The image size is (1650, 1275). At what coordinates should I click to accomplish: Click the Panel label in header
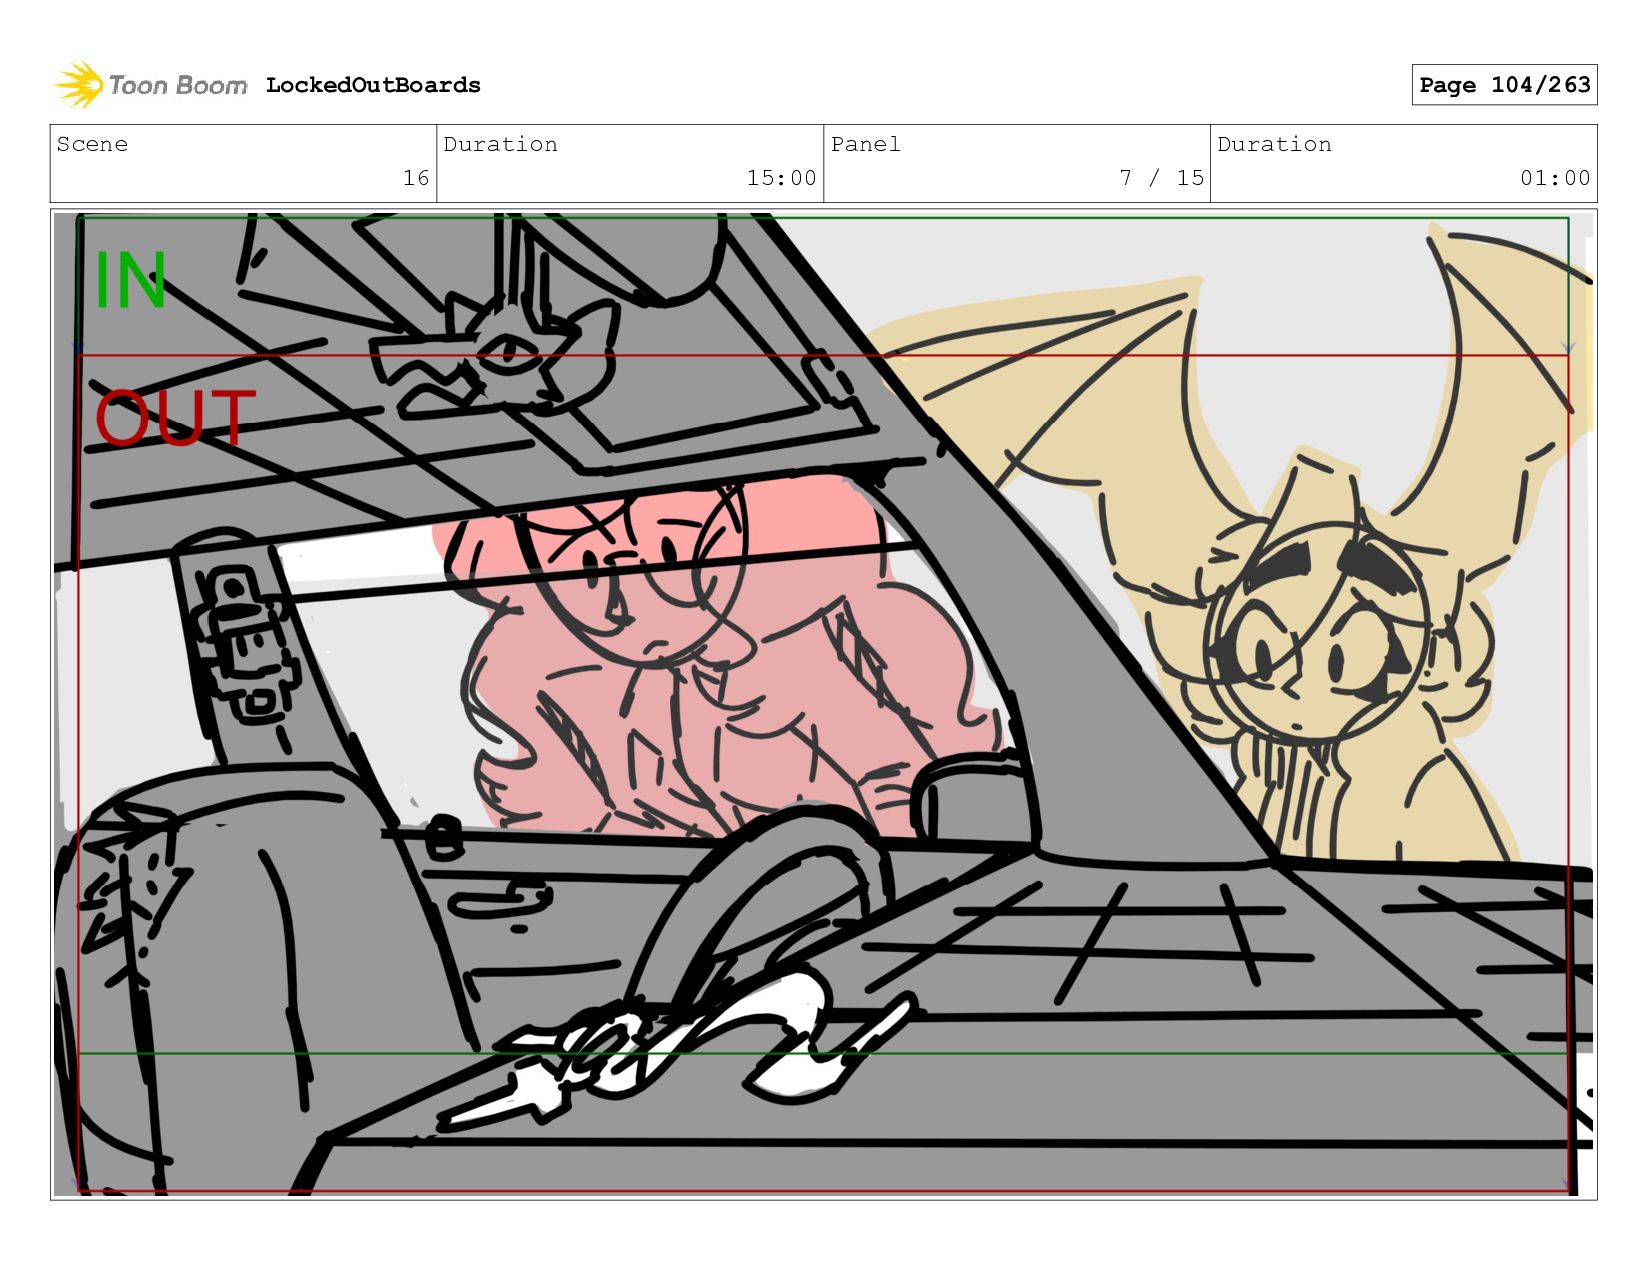866,144
